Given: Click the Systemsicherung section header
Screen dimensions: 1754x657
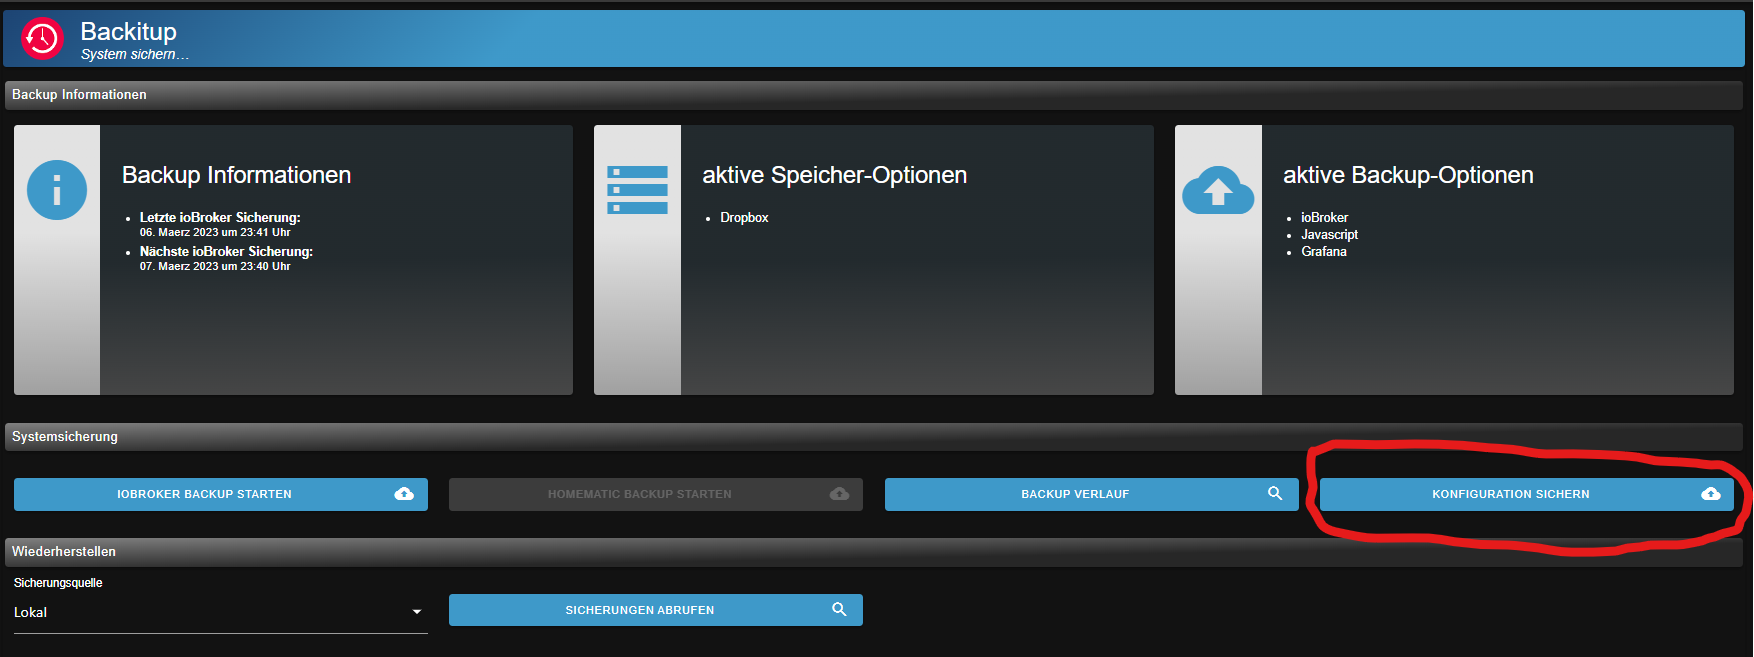Looking at the screenshot, I should pos(874,437).
